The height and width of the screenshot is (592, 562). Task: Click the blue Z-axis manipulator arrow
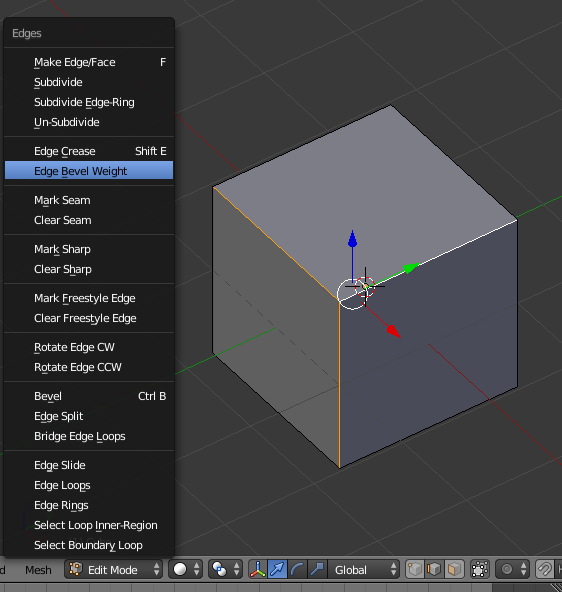tap(353, 239)
